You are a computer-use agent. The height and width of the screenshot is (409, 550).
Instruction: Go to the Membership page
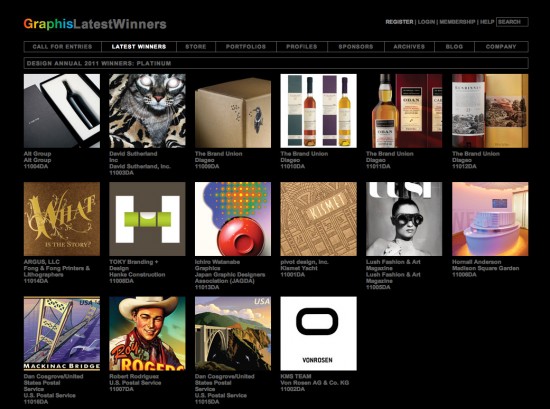pyautogui.click(x=457, y=22)
